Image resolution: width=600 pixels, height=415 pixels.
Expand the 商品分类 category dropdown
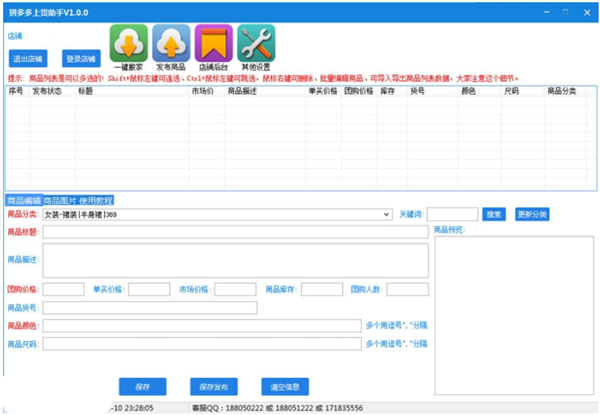[x=387, y=214]
